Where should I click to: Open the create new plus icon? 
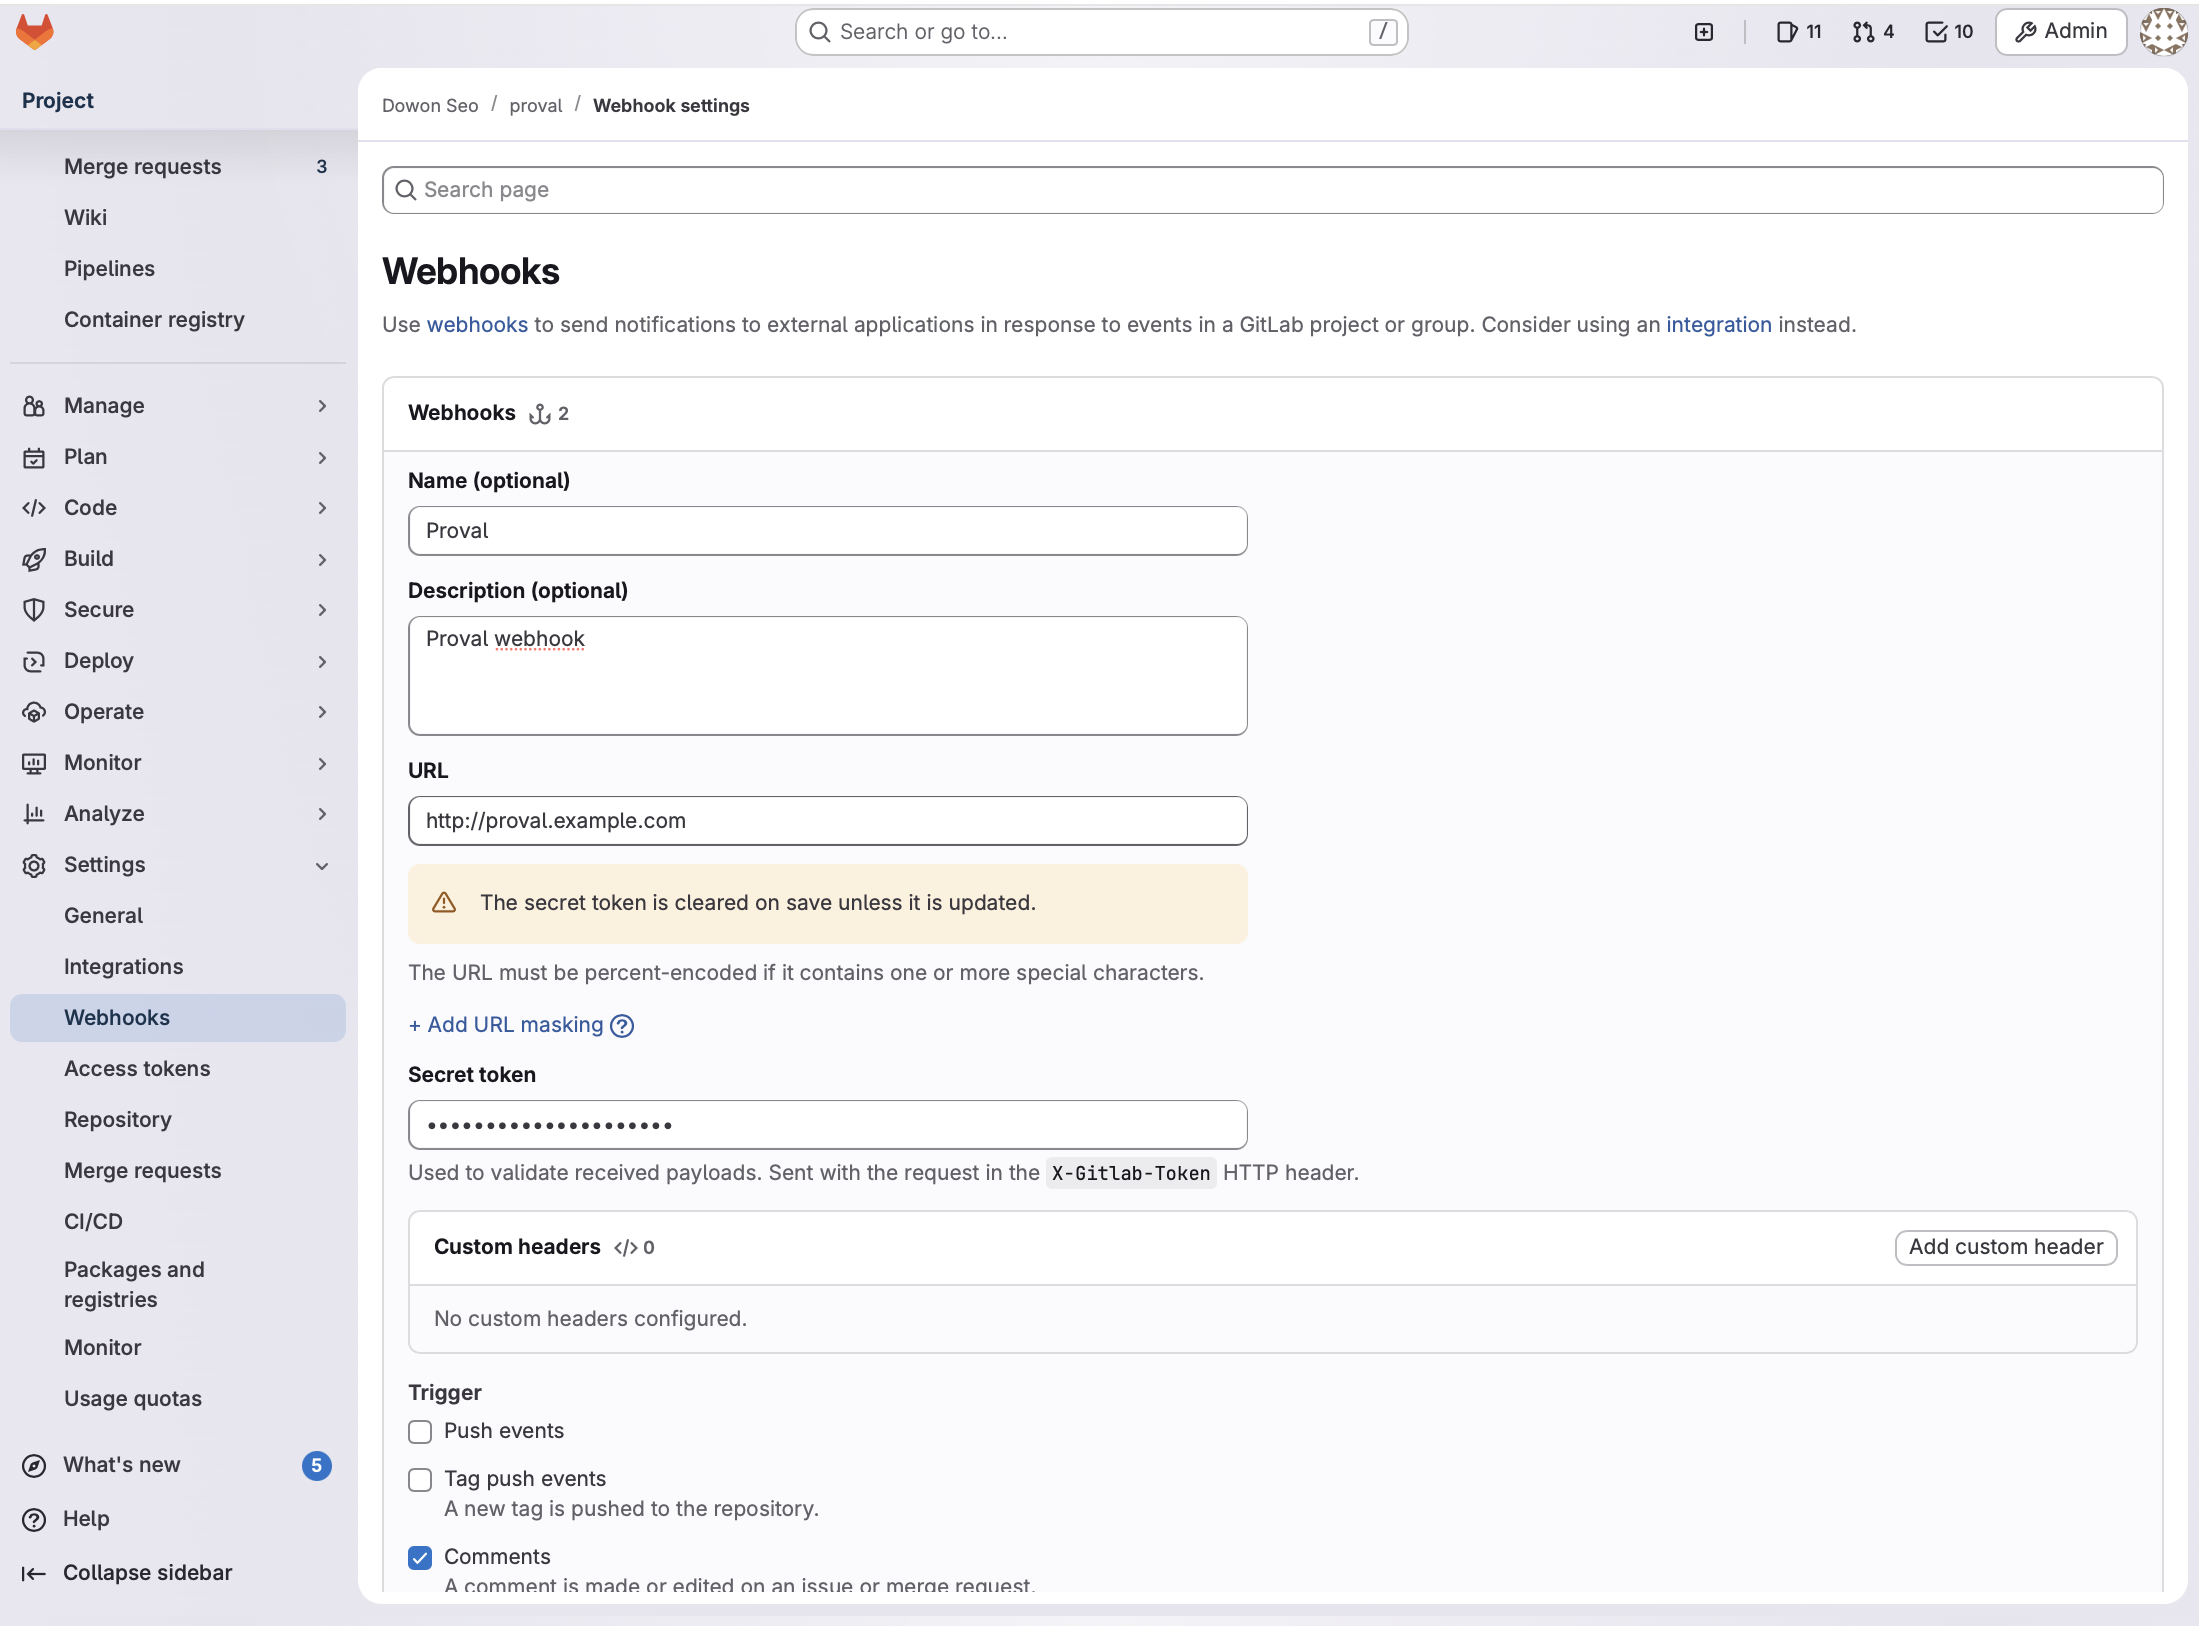(1704, 32)
